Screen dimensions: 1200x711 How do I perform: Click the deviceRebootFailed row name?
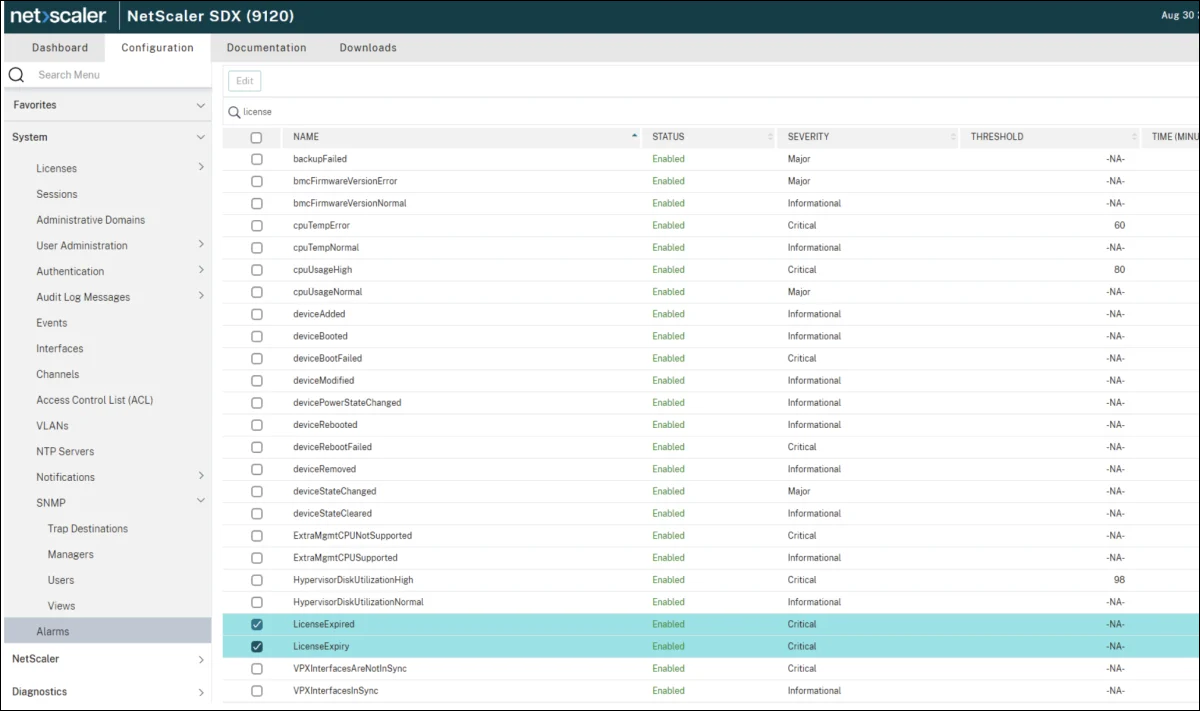pos(332,447)
